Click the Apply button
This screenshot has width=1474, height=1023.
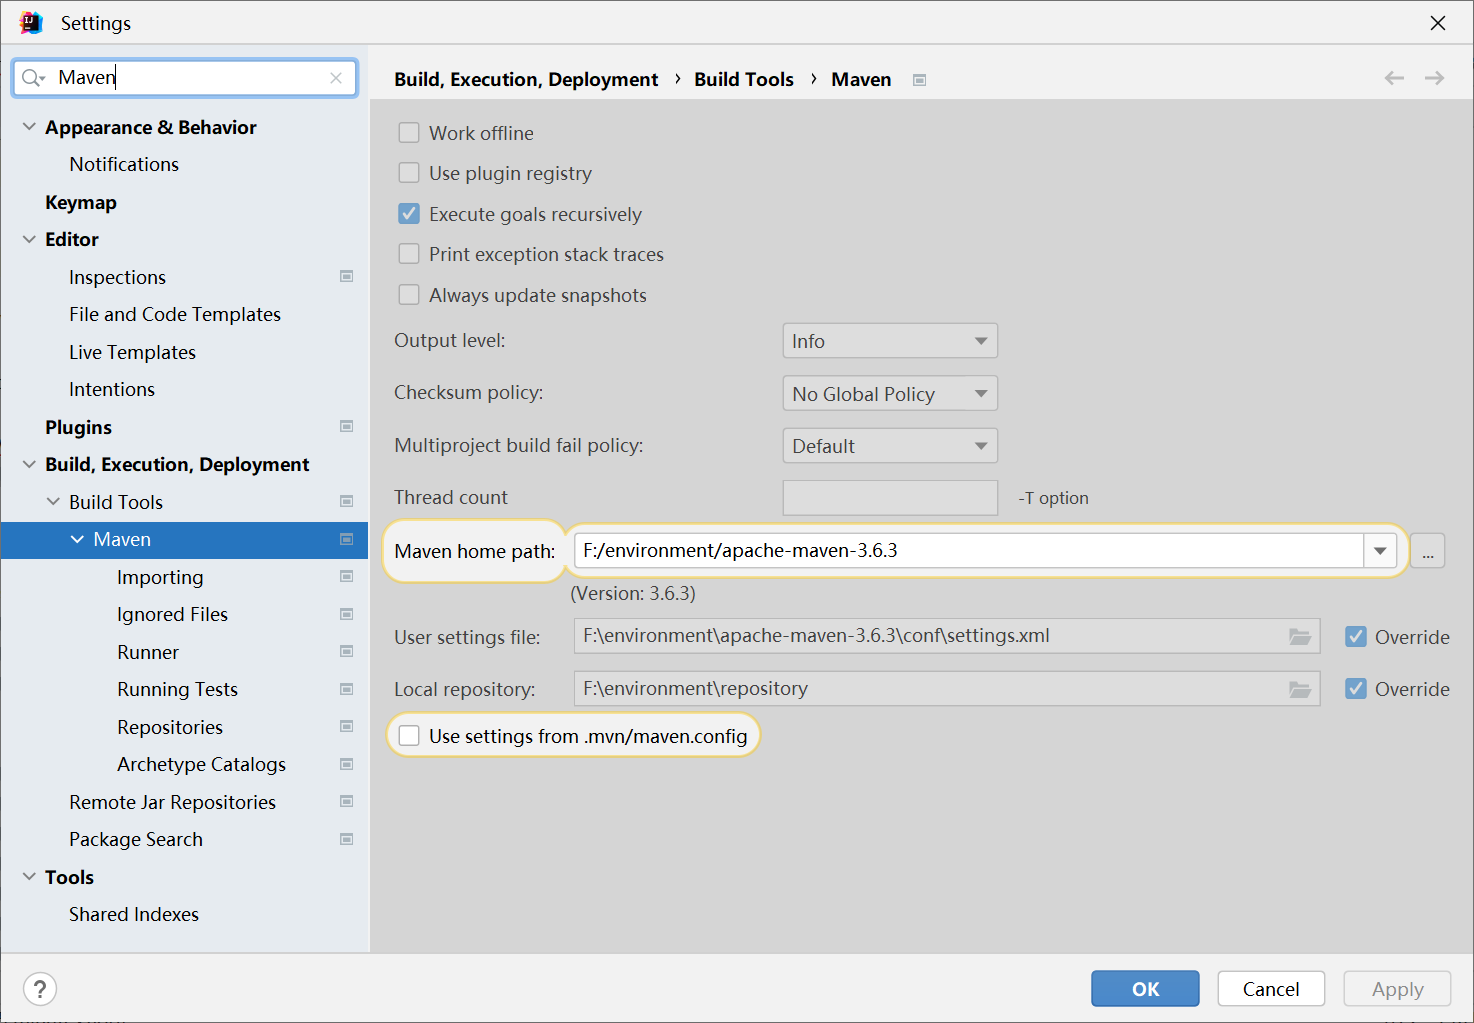click(1397, 989)
